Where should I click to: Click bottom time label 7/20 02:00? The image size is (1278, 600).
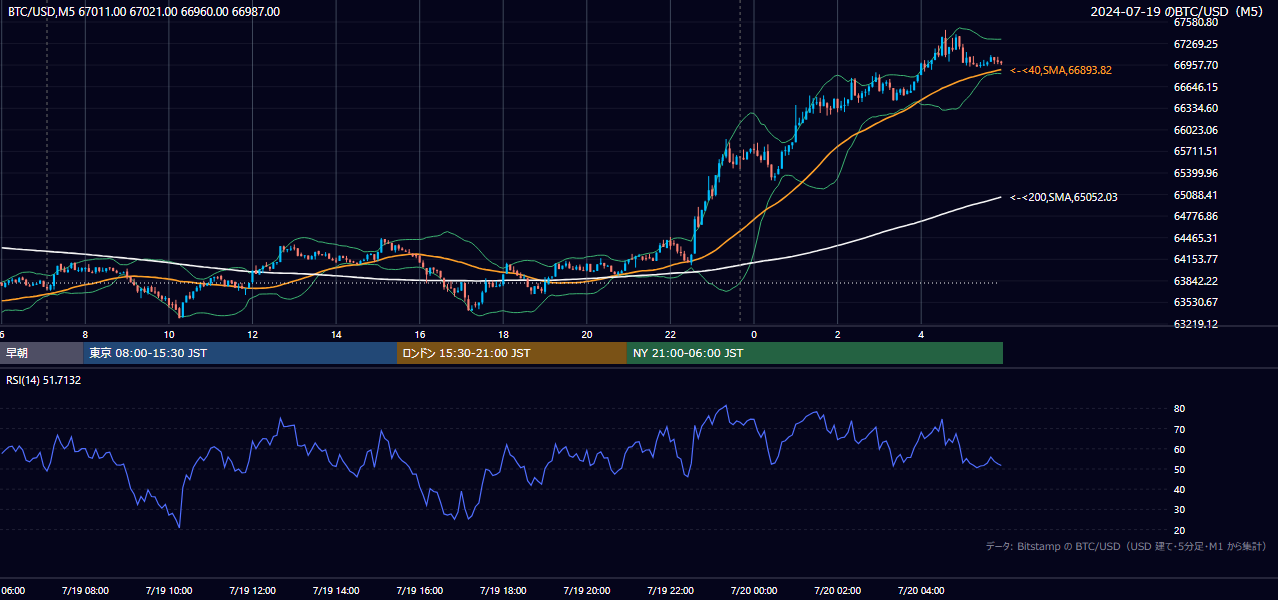[x=837, y=591]
